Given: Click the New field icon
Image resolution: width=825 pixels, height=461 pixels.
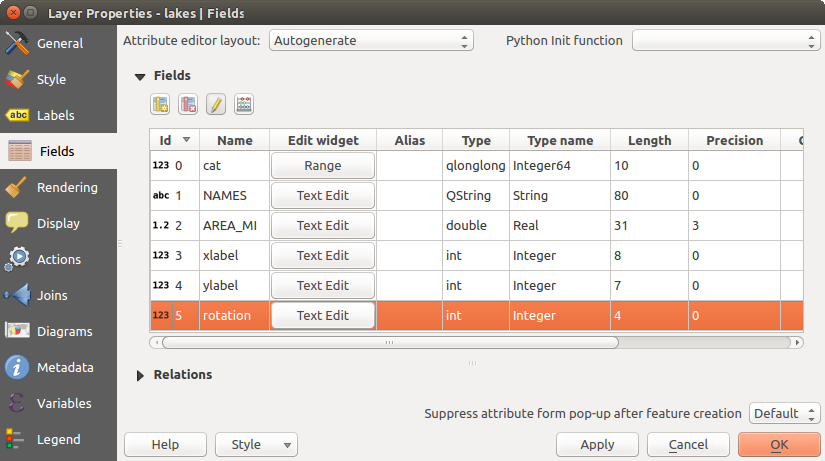Looking at the screenshot, I should tap(160, 104).
